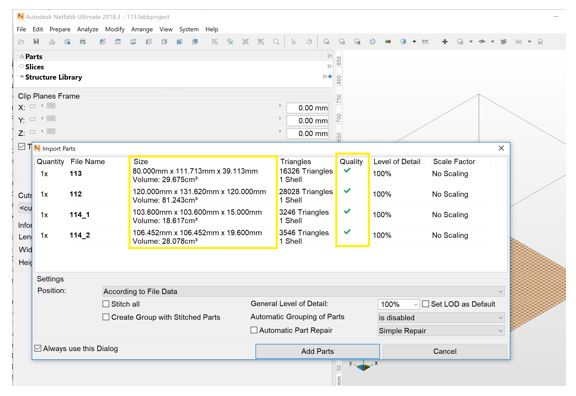Expand the Parts tree node

22,57
